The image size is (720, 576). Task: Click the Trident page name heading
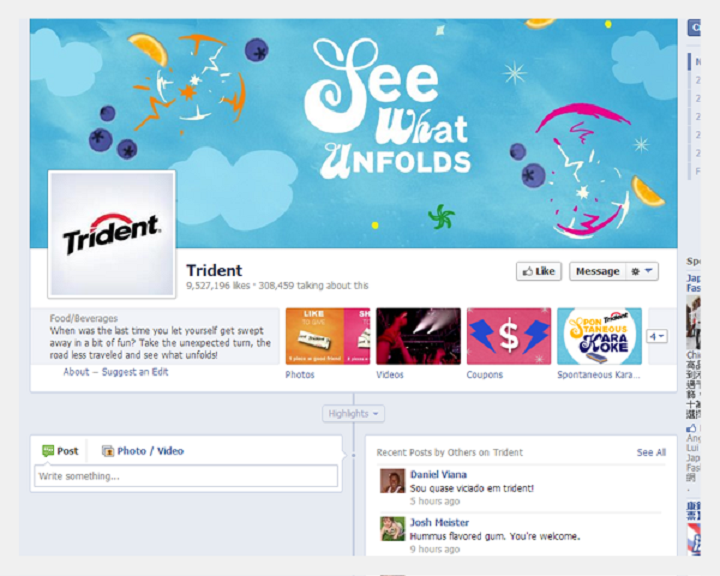214,271
